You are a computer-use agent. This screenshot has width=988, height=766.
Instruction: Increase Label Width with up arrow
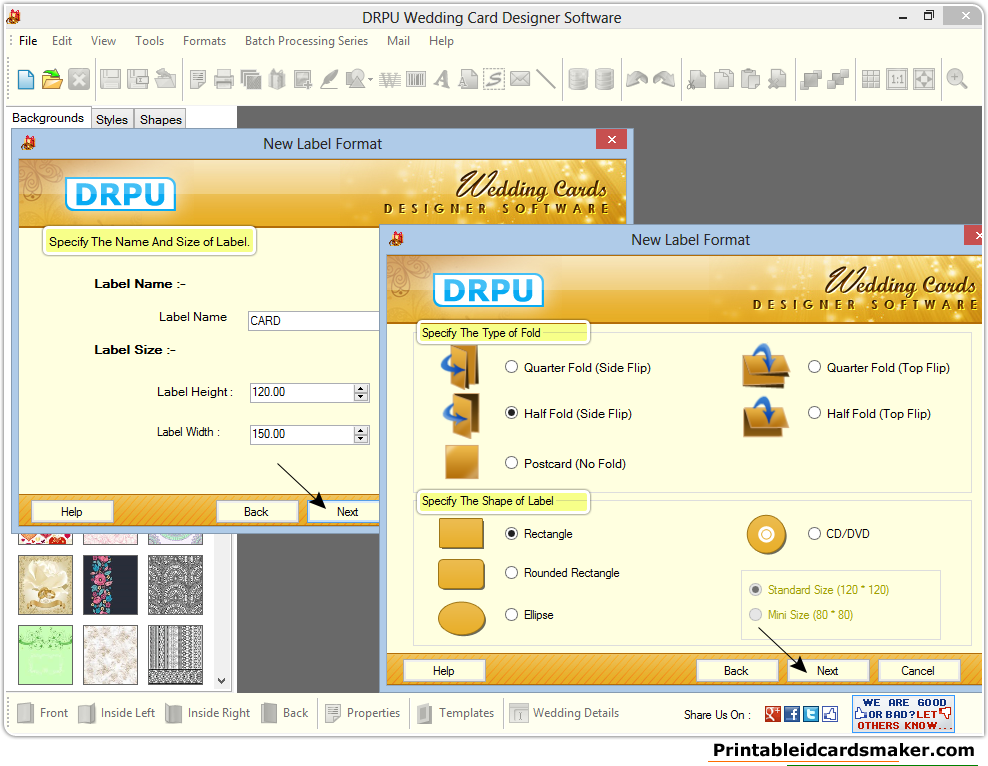(x=361, y=430)
